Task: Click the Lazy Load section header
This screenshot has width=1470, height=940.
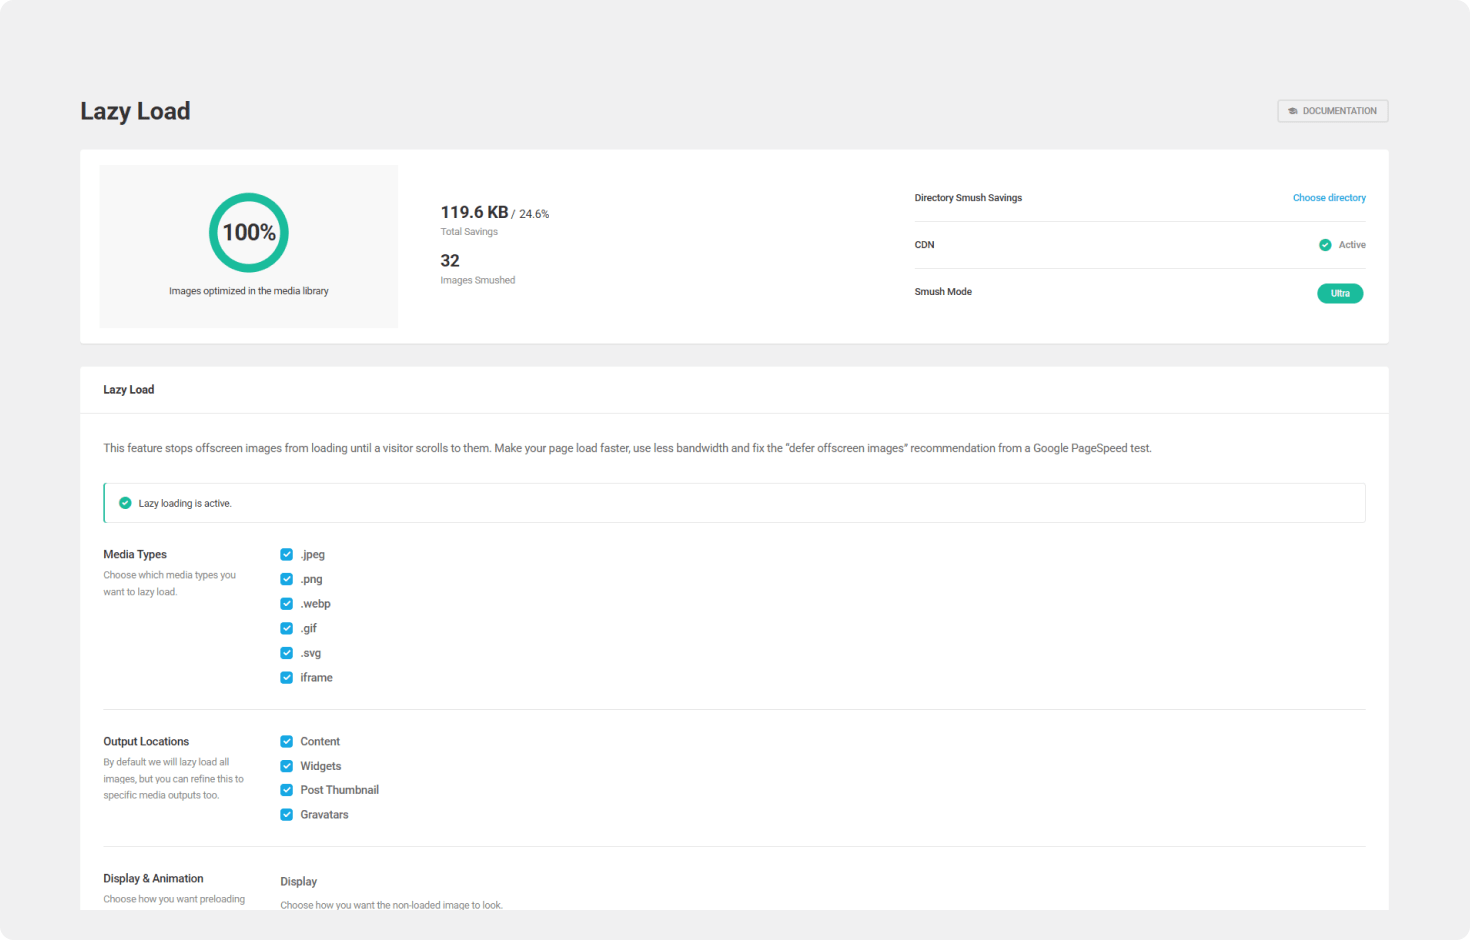Action: (129, 390)
